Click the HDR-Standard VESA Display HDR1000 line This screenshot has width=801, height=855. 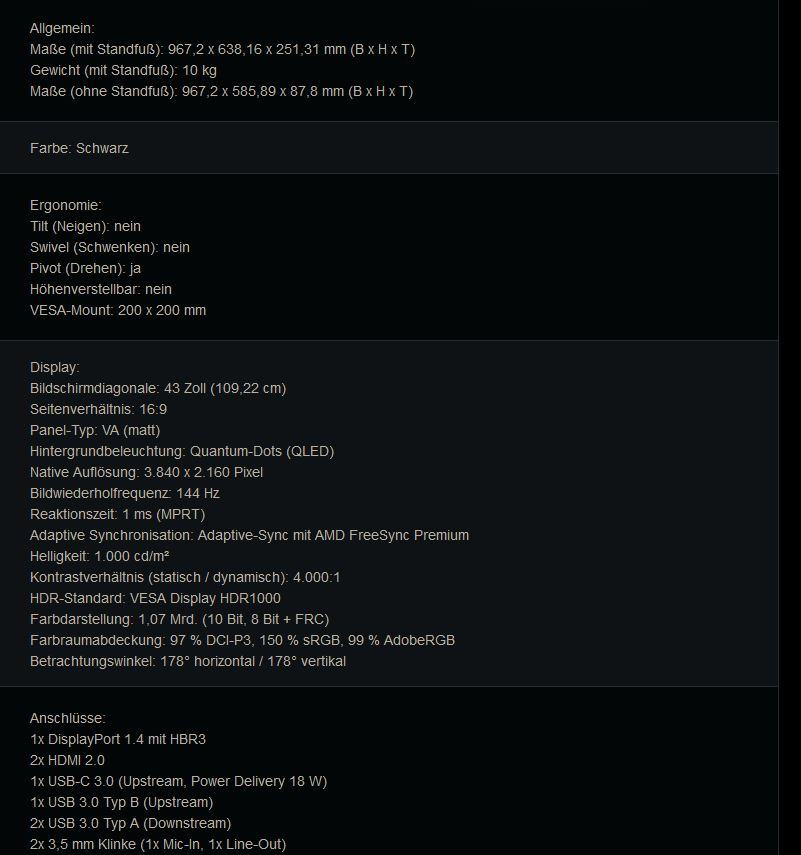pyautogui.click(x=155, y=598)
